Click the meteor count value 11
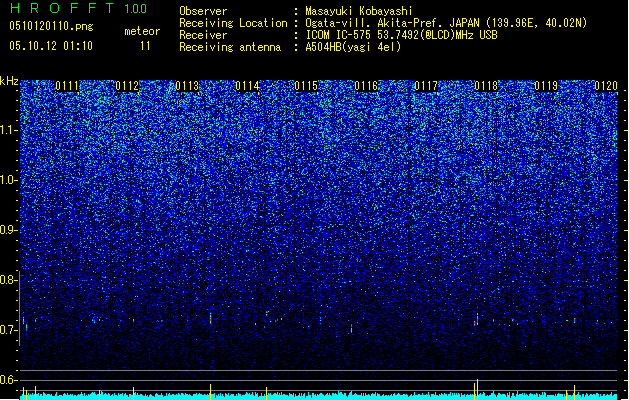The height and width of the screenshot is (400, 629). click(145, 46)
